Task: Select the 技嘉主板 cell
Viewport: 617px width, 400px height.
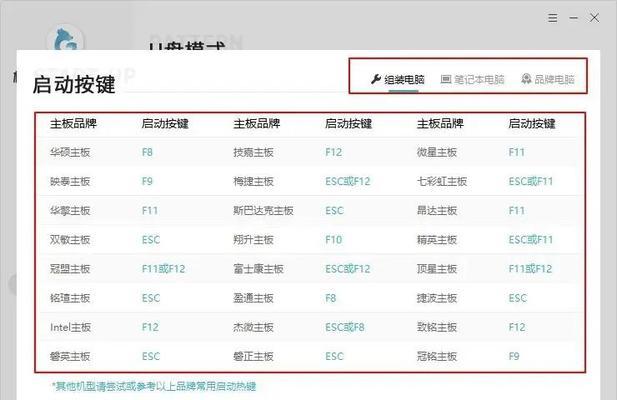Action: 253,152
